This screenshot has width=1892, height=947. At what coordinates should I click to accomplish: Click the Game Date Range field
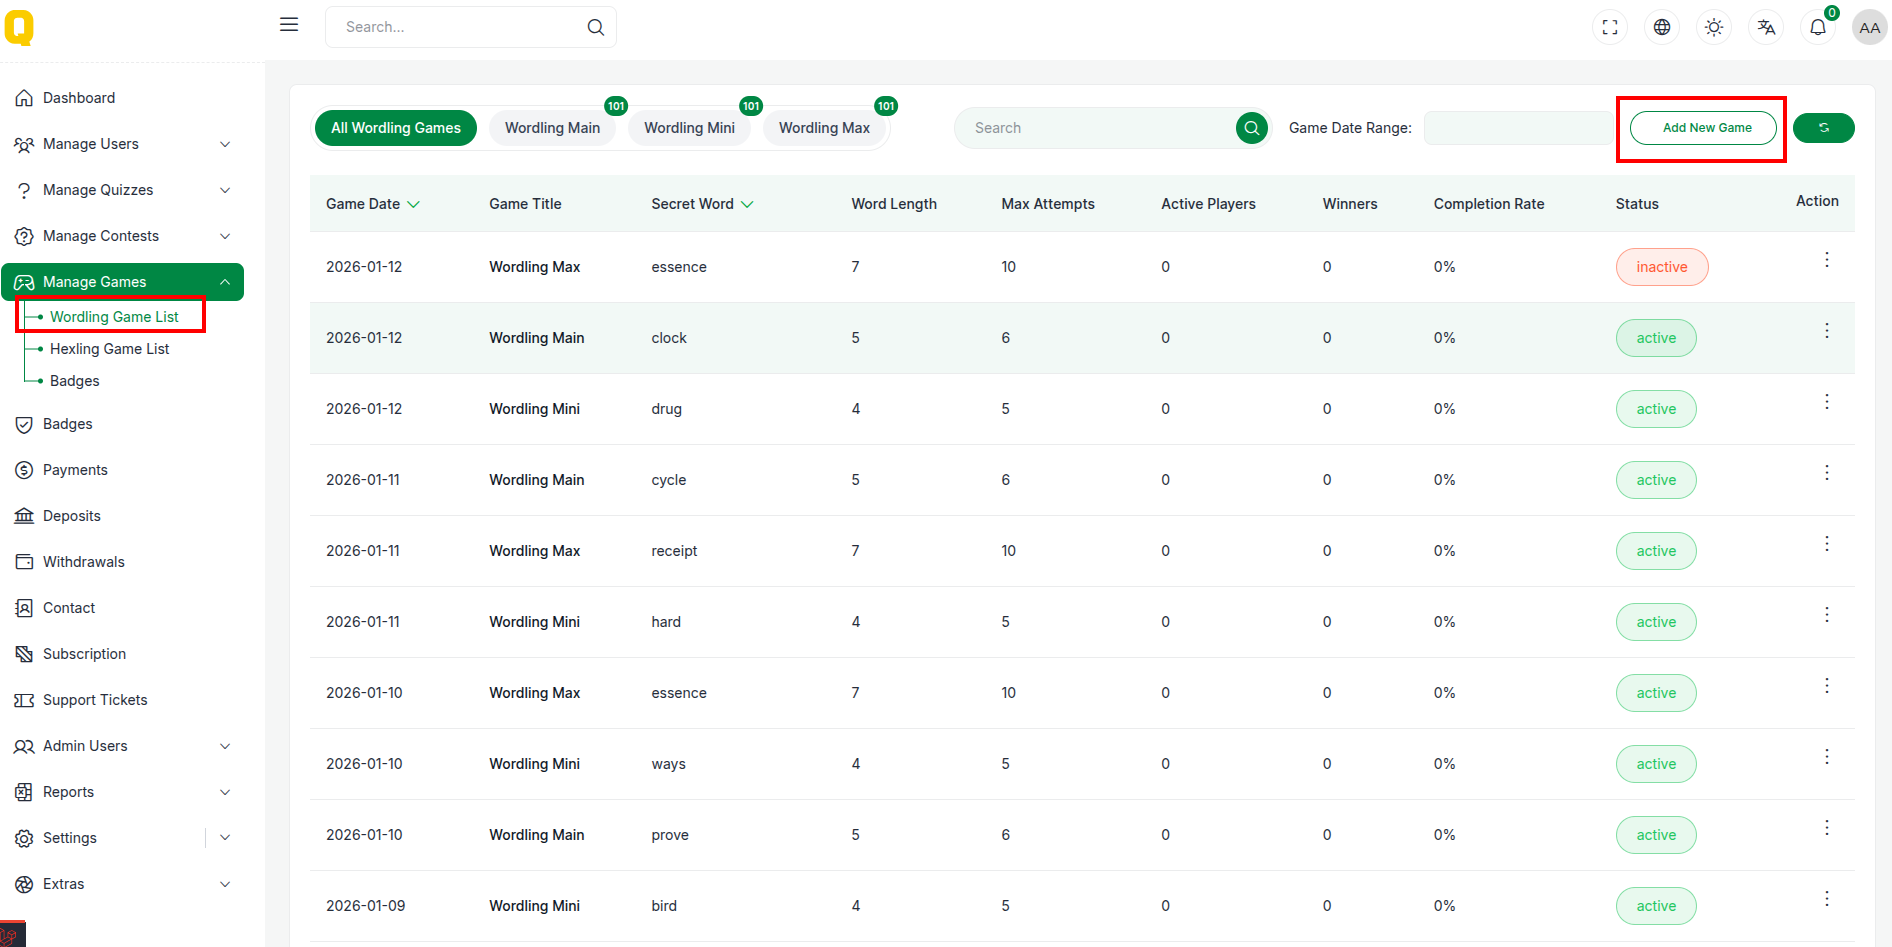1517,128
